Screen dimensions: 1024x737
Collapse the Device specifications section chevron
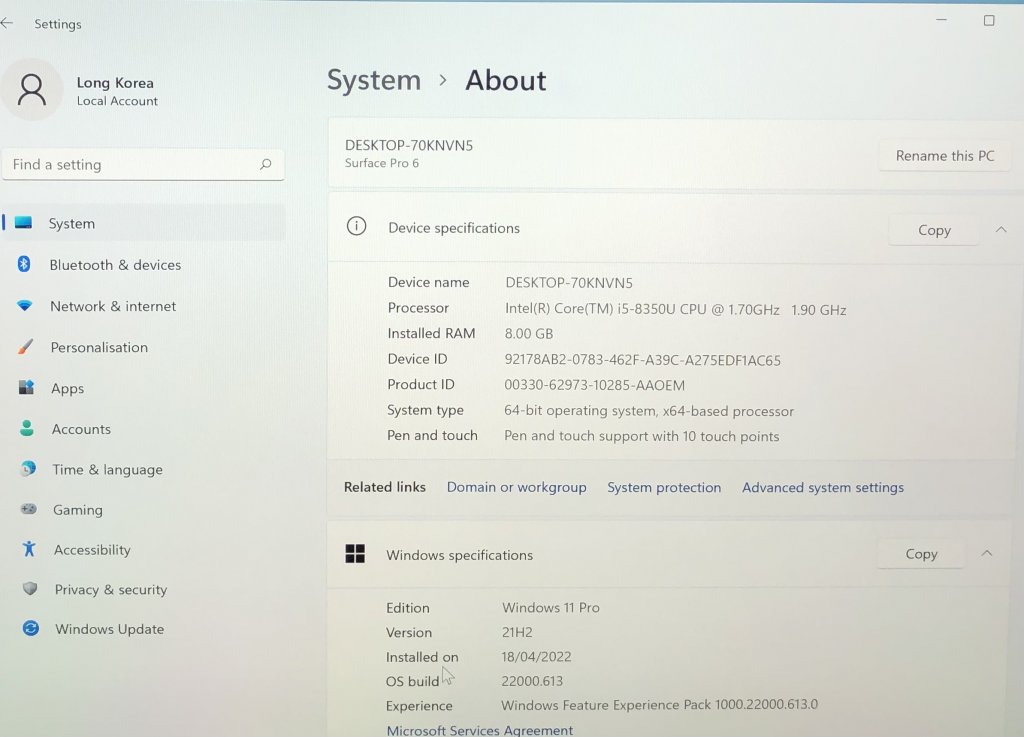click(x=1001, y=229)
